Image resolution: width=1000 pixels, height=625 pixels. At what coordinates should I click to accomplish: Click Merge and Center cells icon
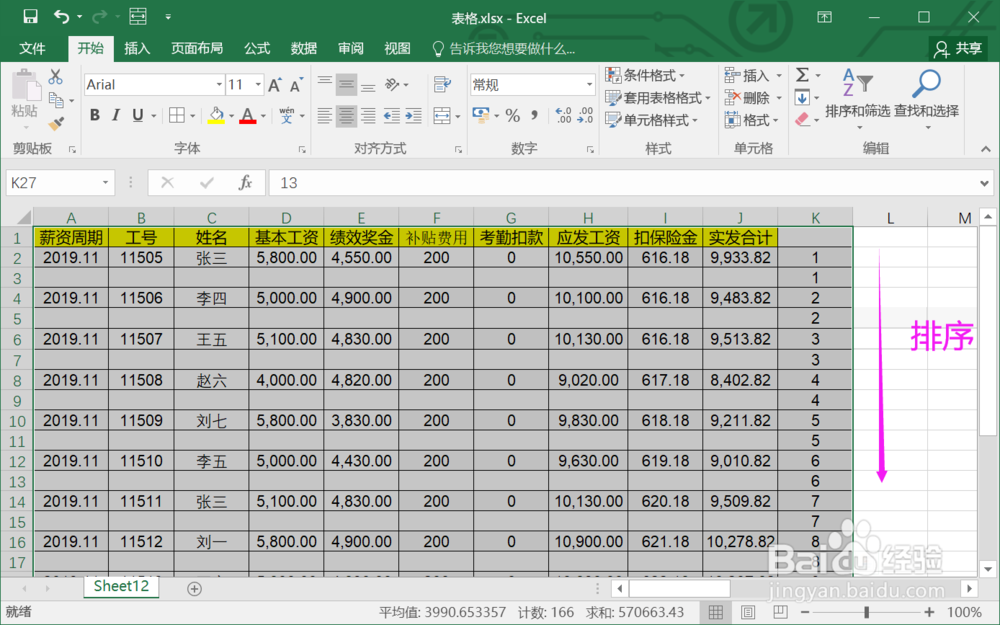click(x=442, y=115)
